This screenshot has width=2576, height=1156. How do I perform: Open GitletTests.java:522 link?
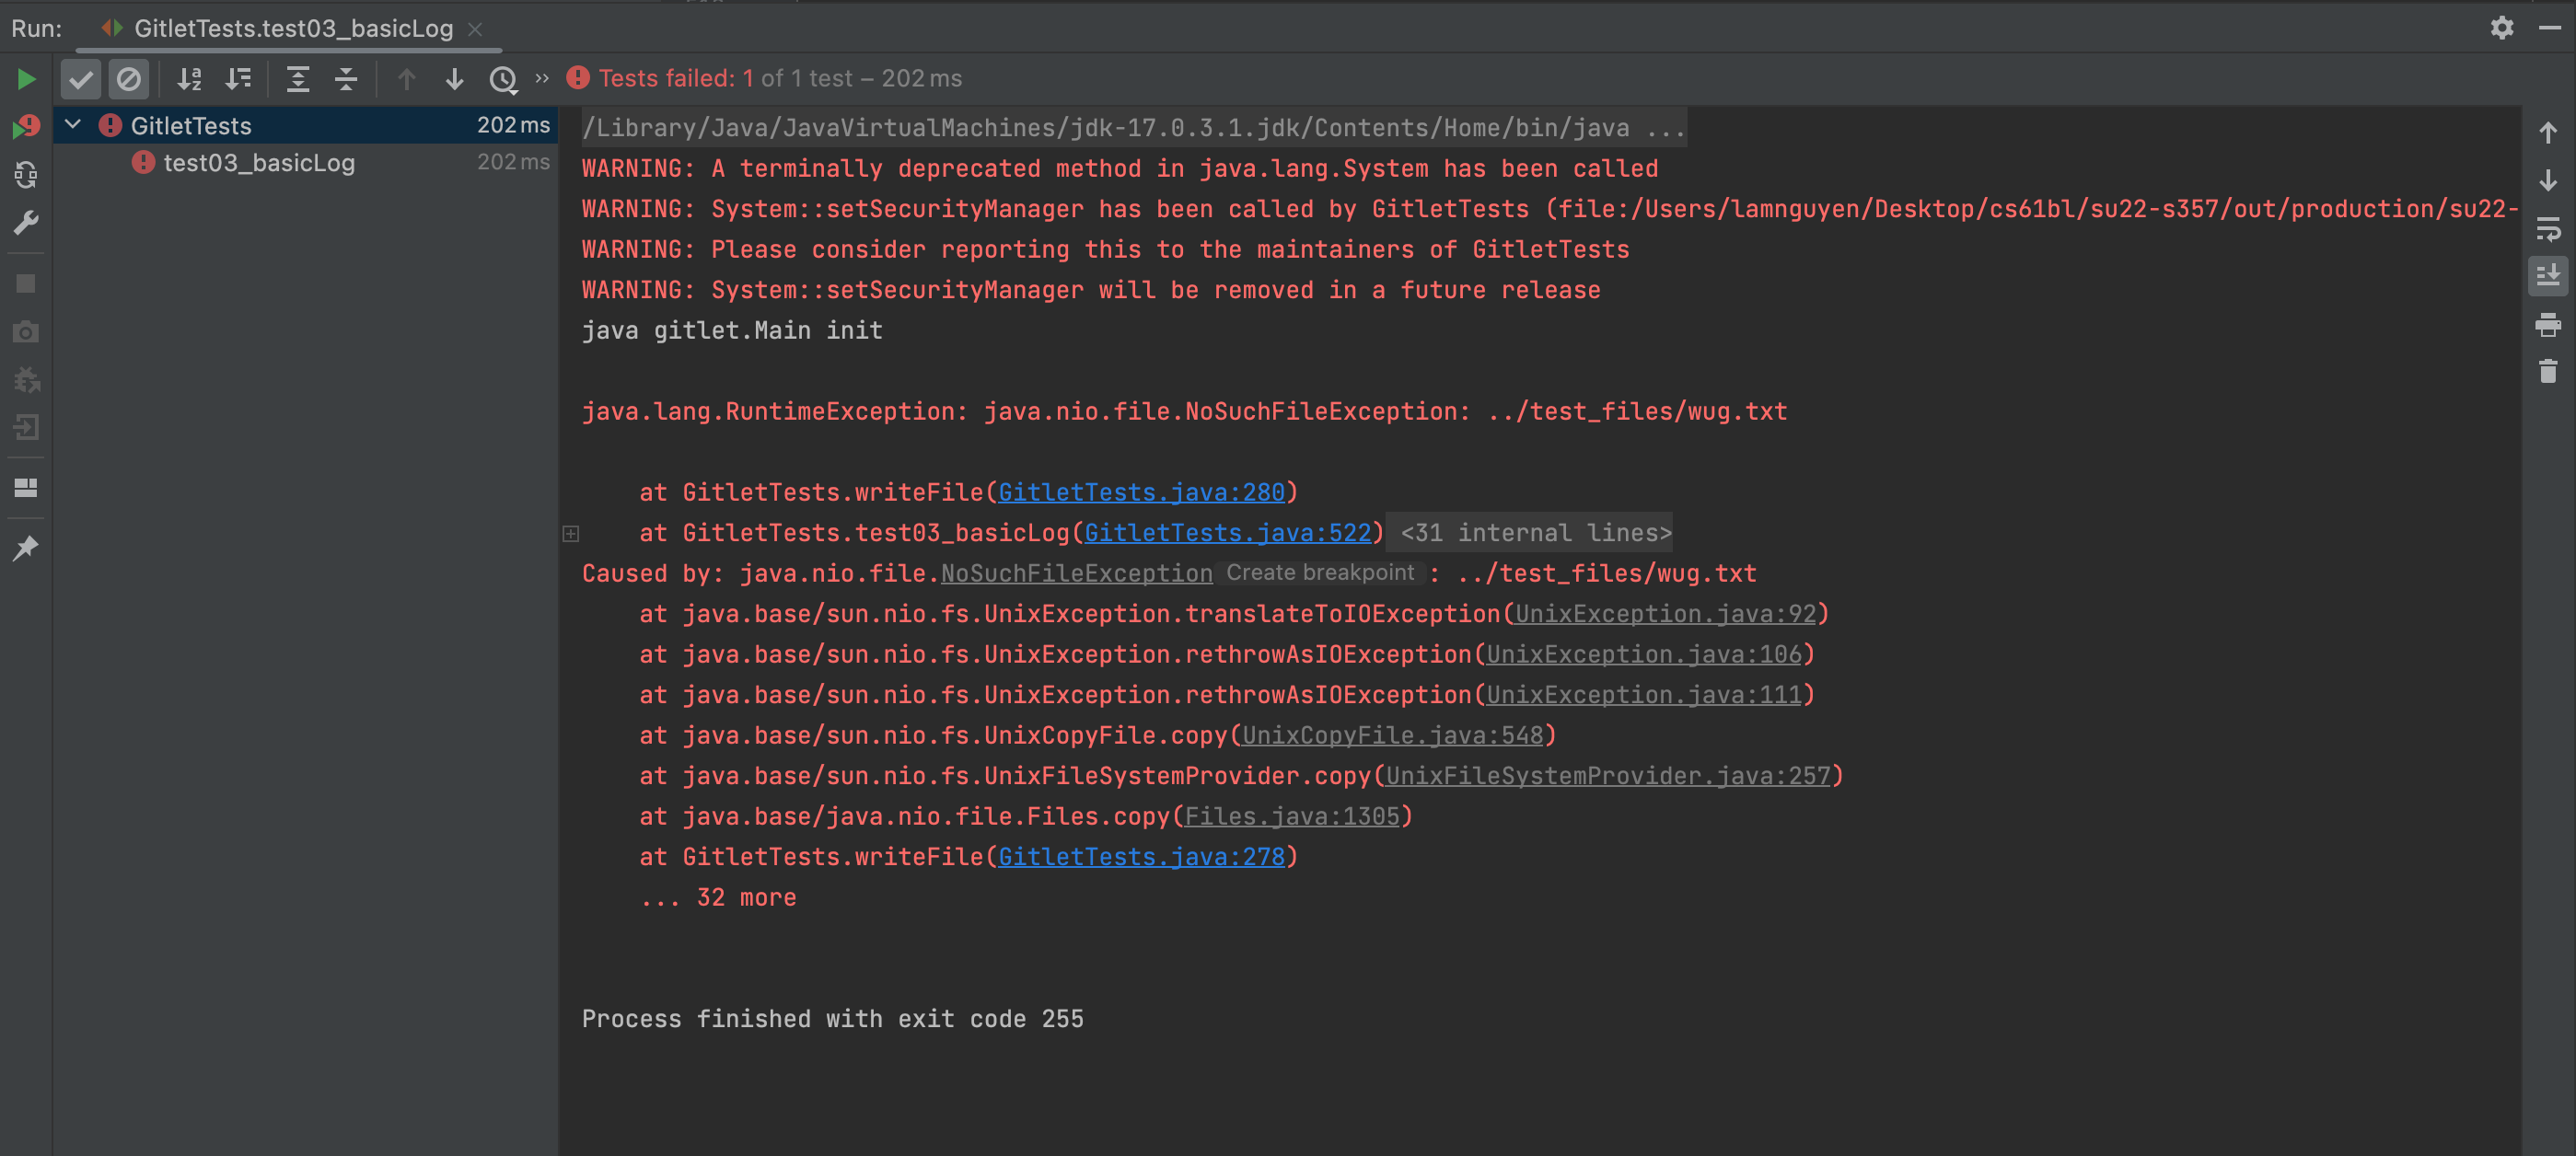click(1227, 533)
